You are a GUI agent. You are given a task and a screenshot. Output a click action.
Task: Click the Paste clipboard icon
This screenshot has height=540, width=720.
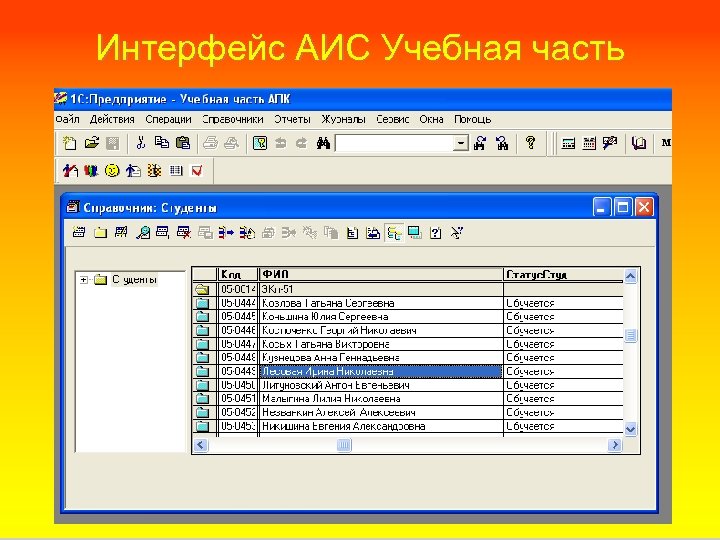[183, 143]
